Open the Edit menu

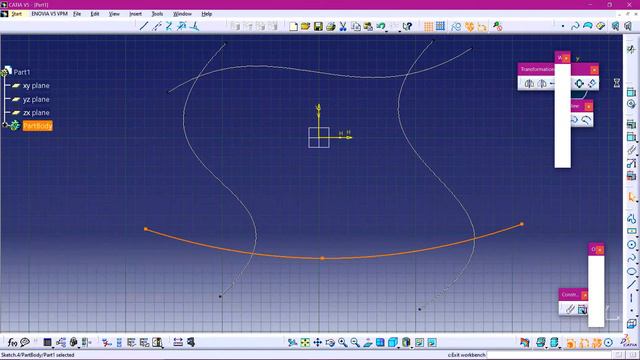[95, 14]
